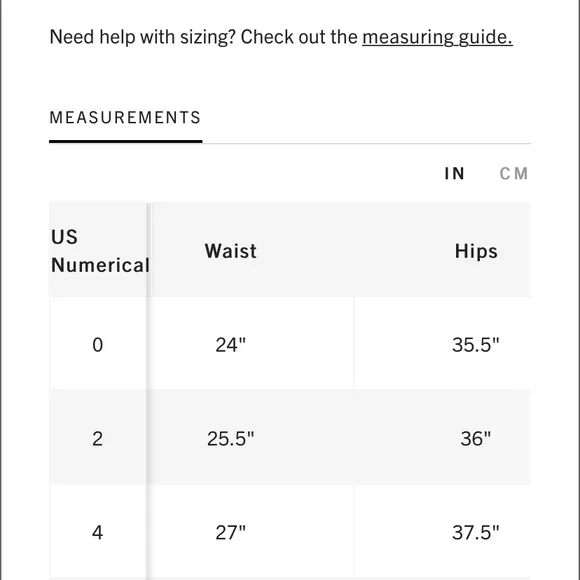This screenshot has height=580, width=580.
Task: Select size 4 row label
Action: coord(98,533)
